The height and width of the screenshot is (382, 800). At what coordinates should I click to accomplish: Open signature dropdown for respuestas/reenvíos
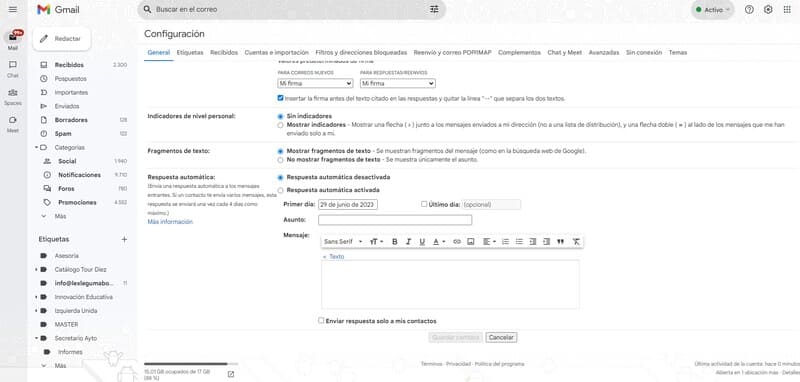click(397, 83)
